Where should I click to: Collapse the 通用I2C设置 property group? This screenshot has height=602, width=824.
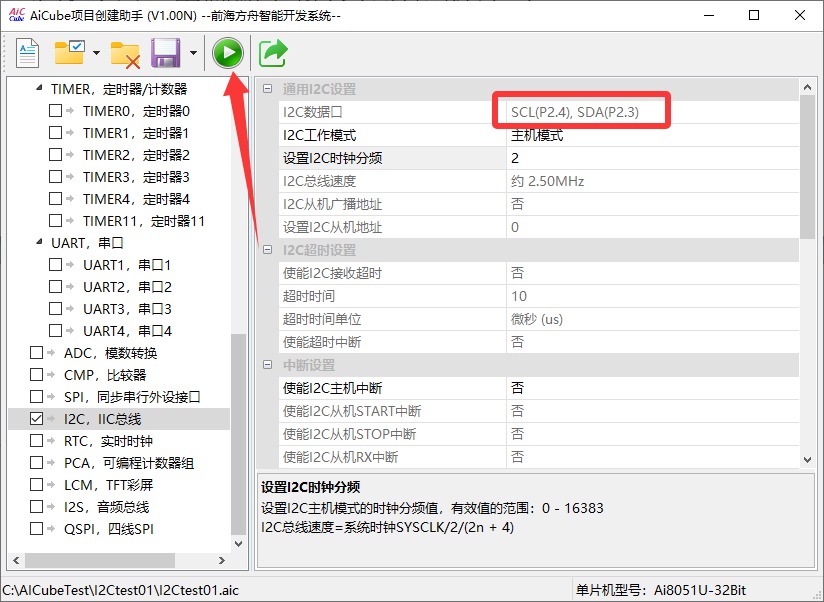(267, 89)
